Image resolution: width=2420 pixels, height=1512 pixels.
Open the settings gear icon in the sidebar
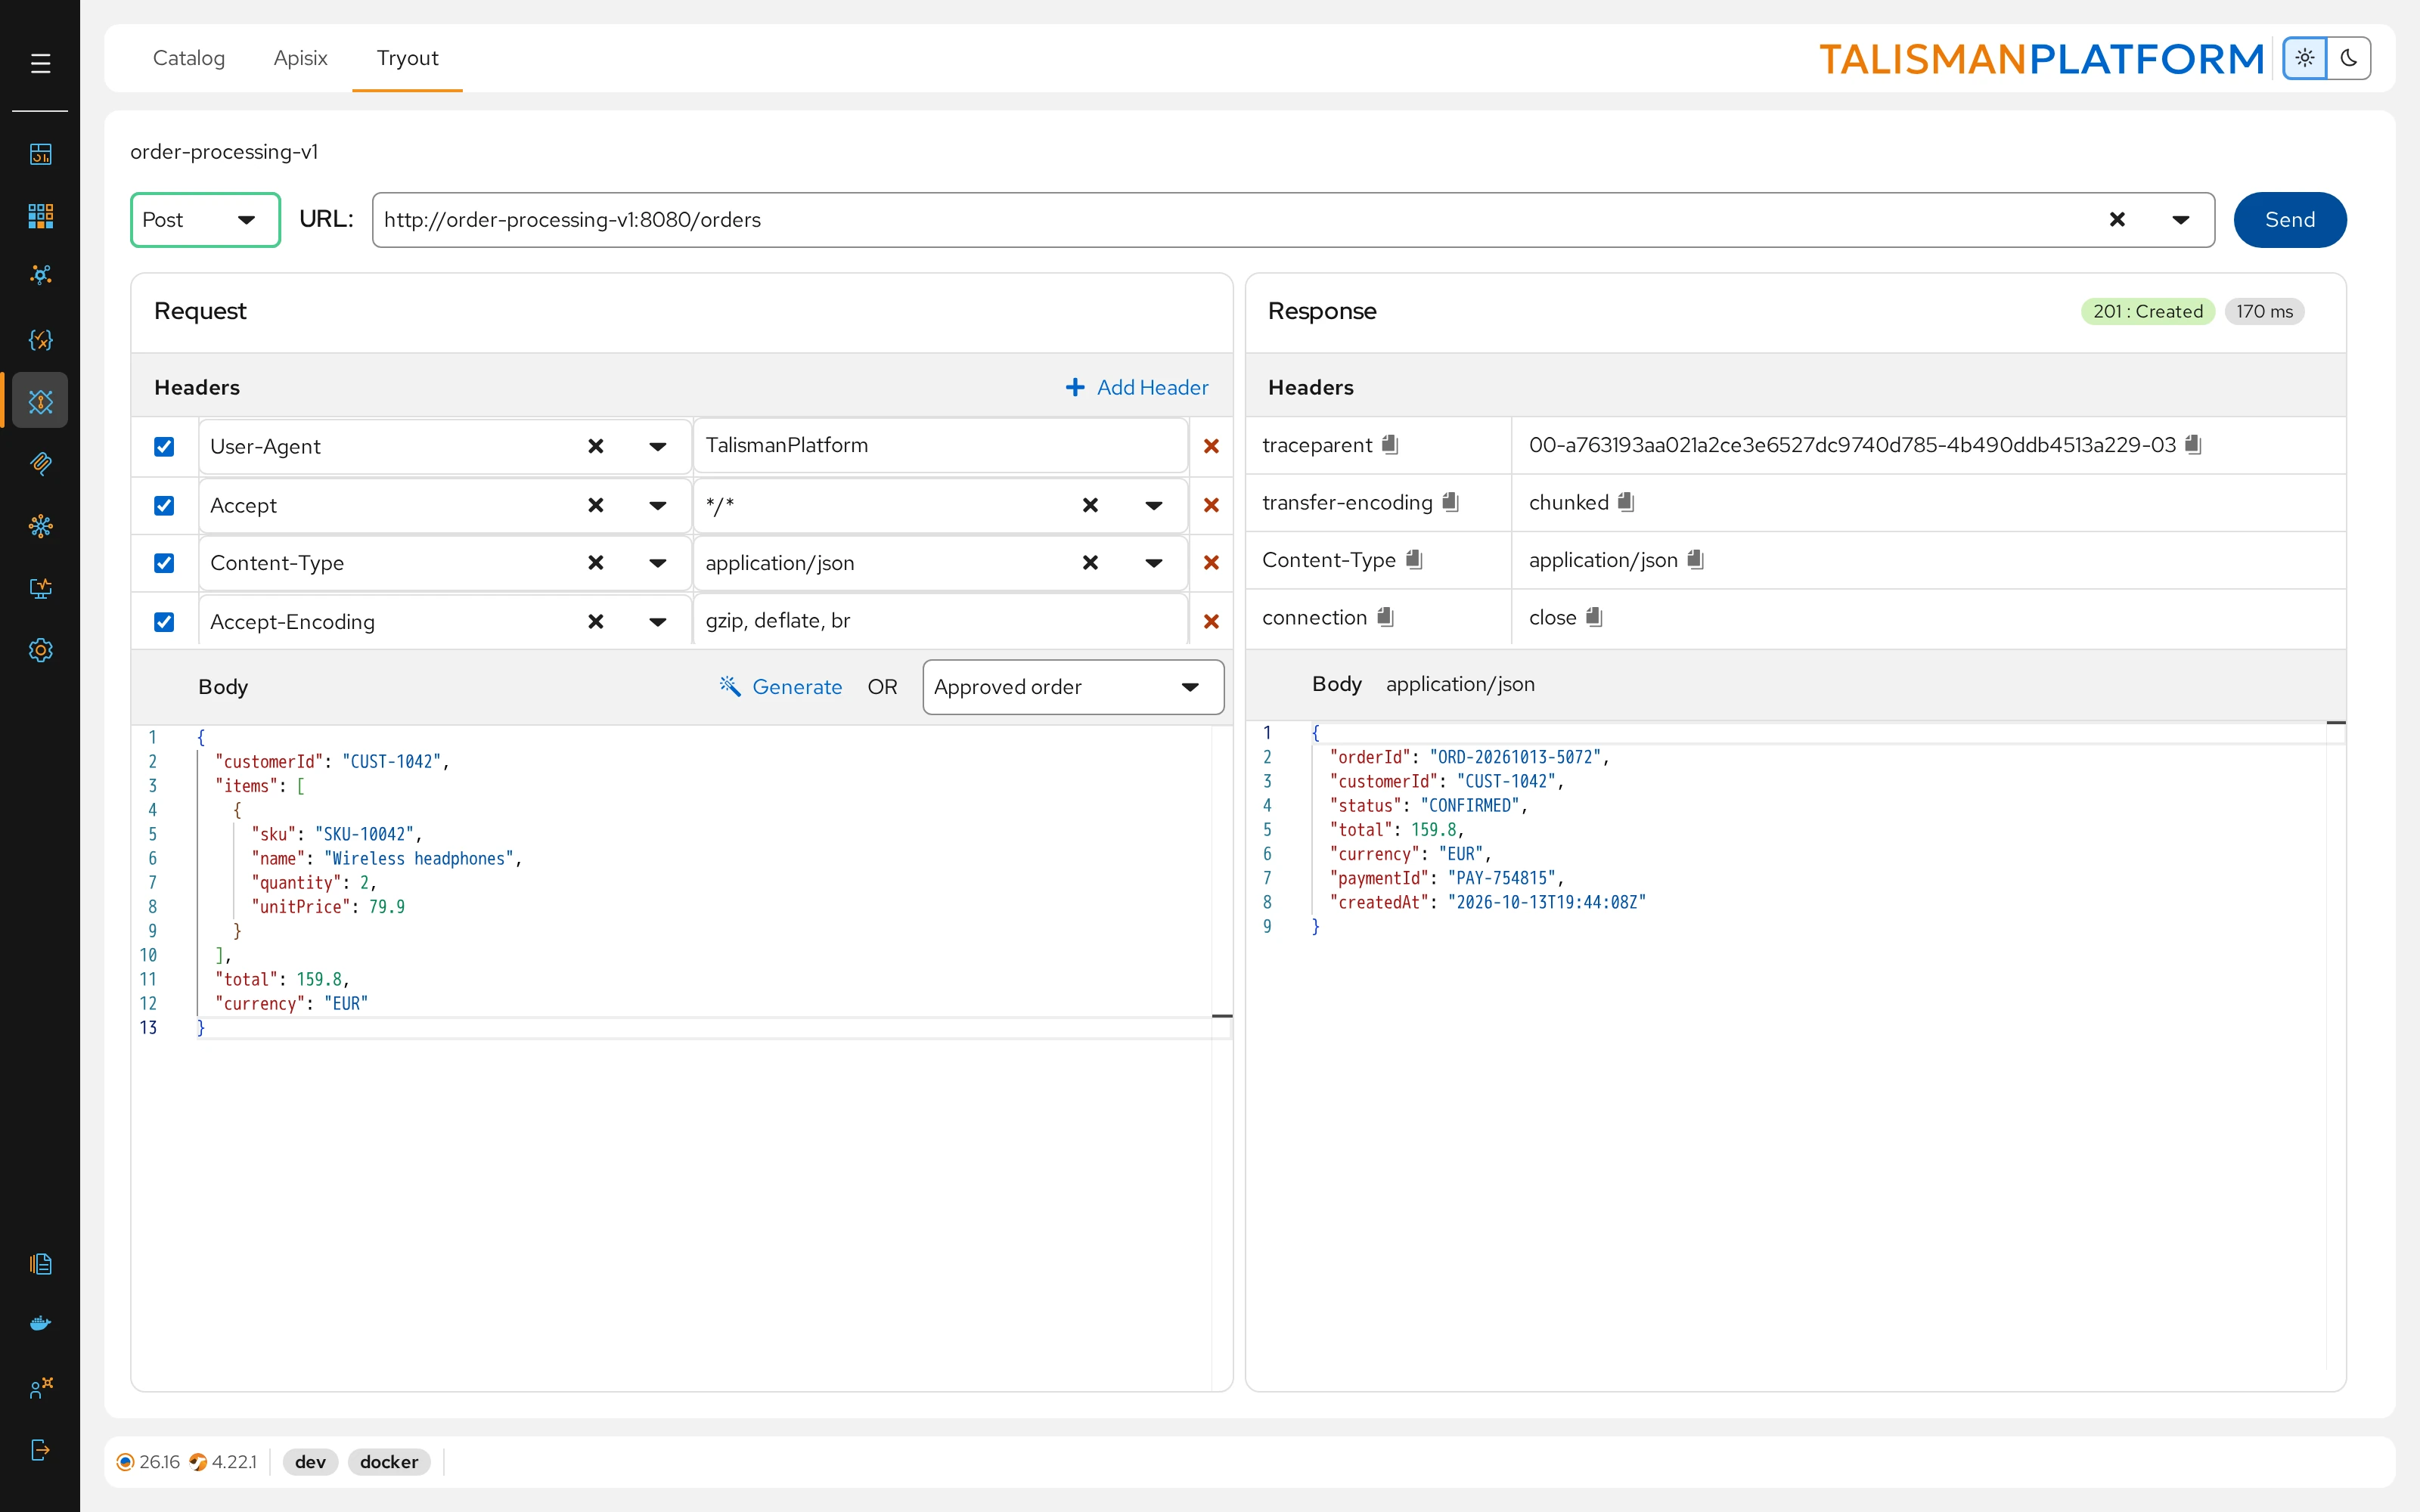point(40,650)
